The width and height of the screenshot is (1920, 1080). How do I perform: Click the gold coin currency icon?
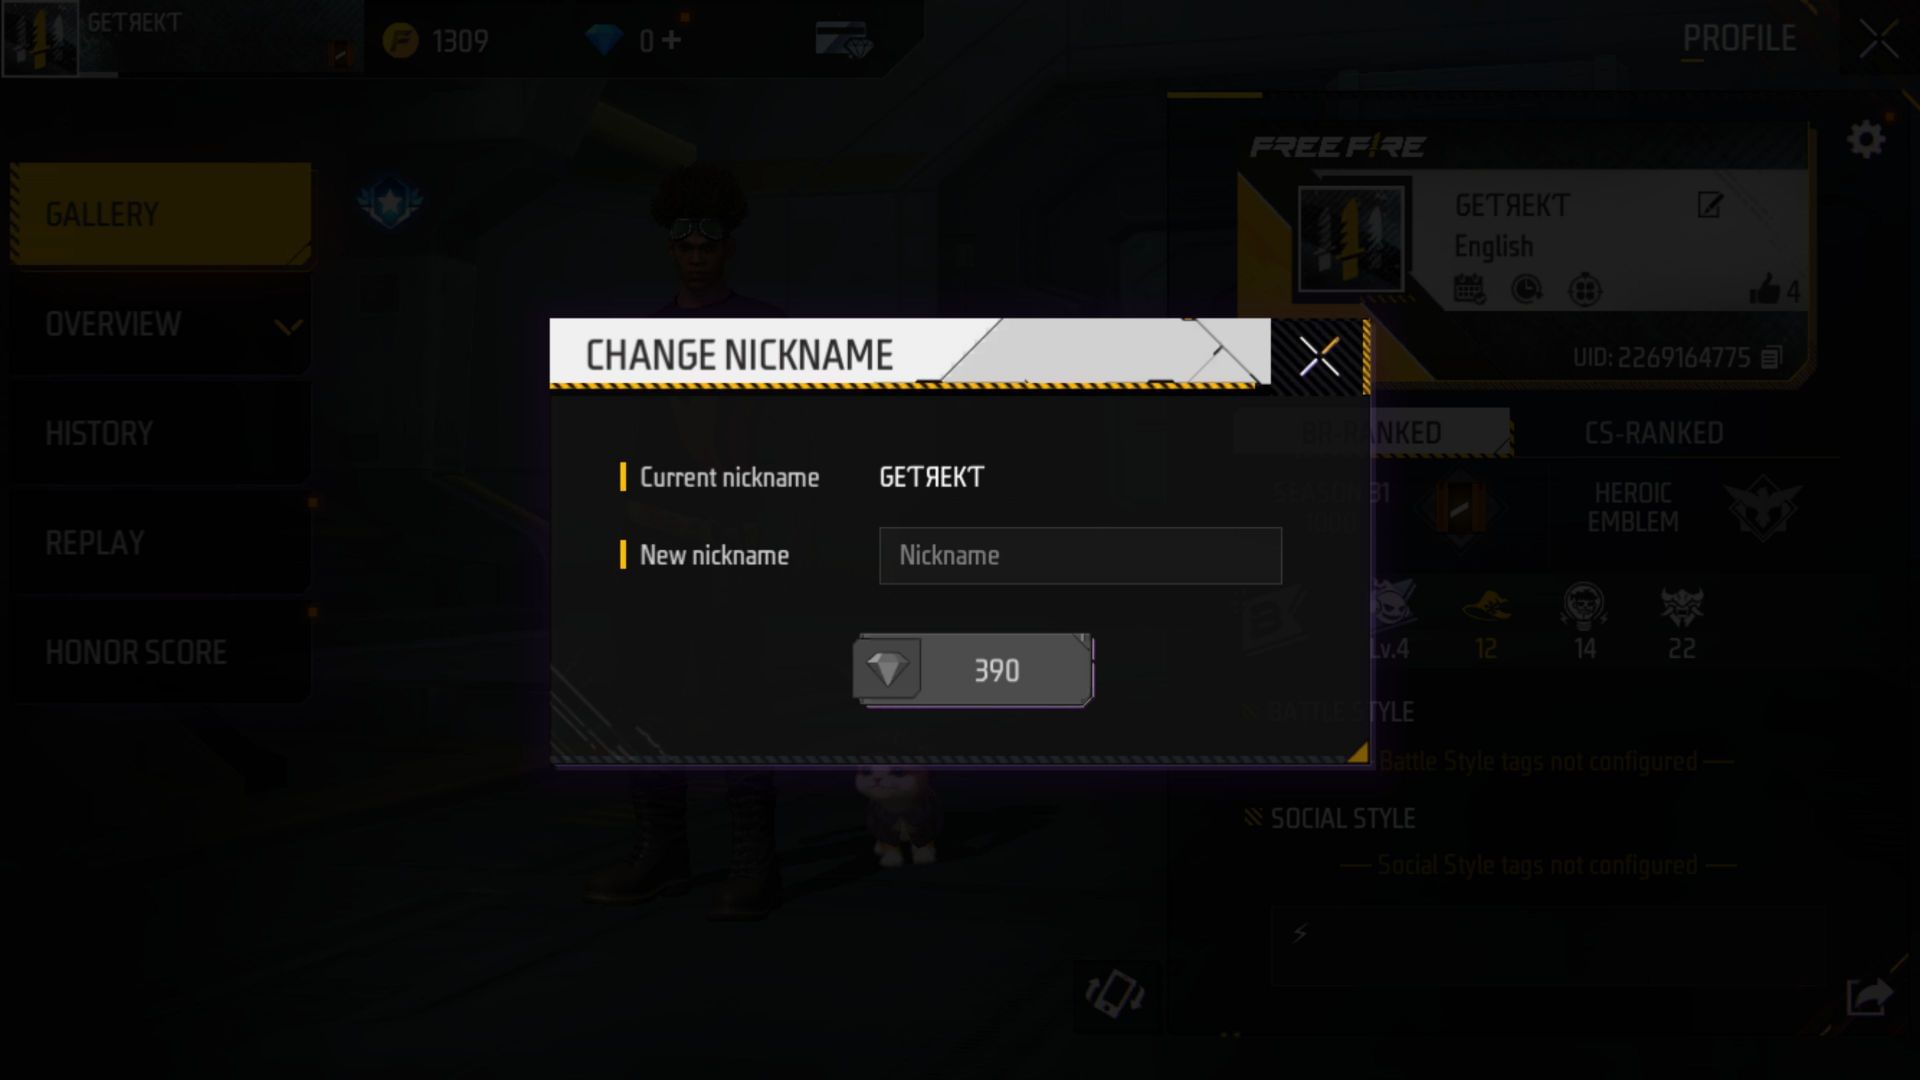402,41
